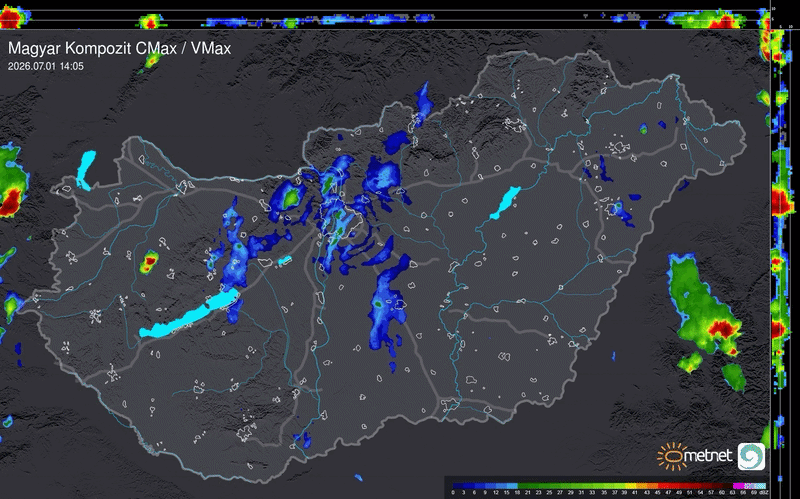Click the "Magyar Kompozit CMax / VMax" title
Screen dimensions: 800x499
click(119, 48)
